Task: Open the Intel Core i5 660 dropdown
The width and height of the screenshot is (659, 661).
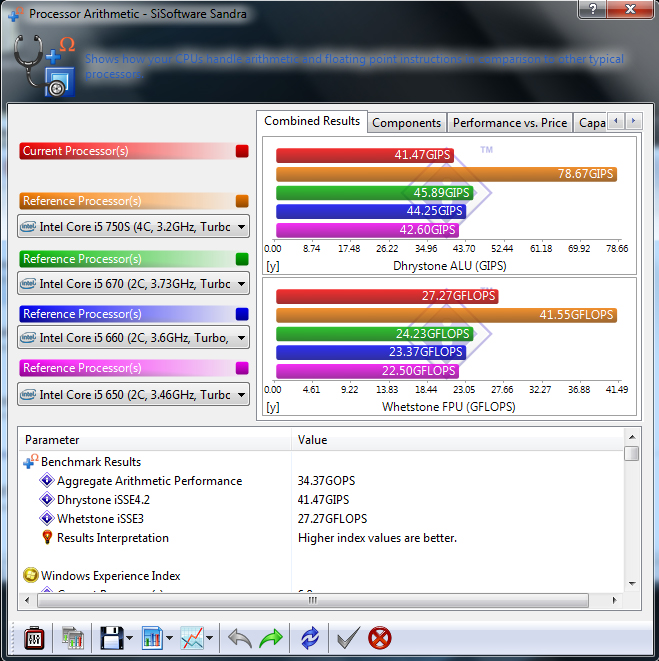Action: pyautogui.click(x=133, y=338)
